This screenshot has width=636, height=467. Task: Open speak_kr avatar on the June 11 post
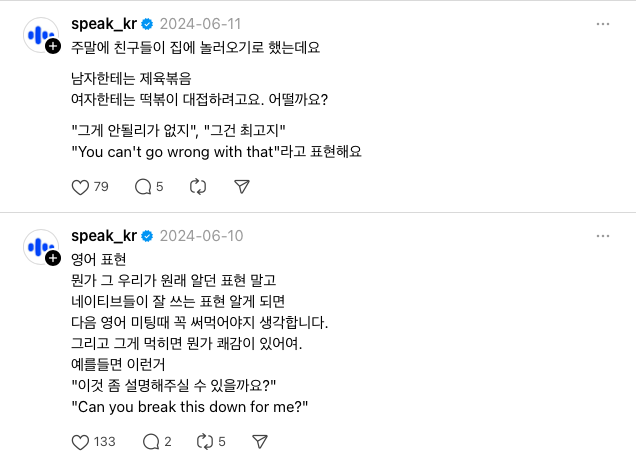(x=39, y=34)
